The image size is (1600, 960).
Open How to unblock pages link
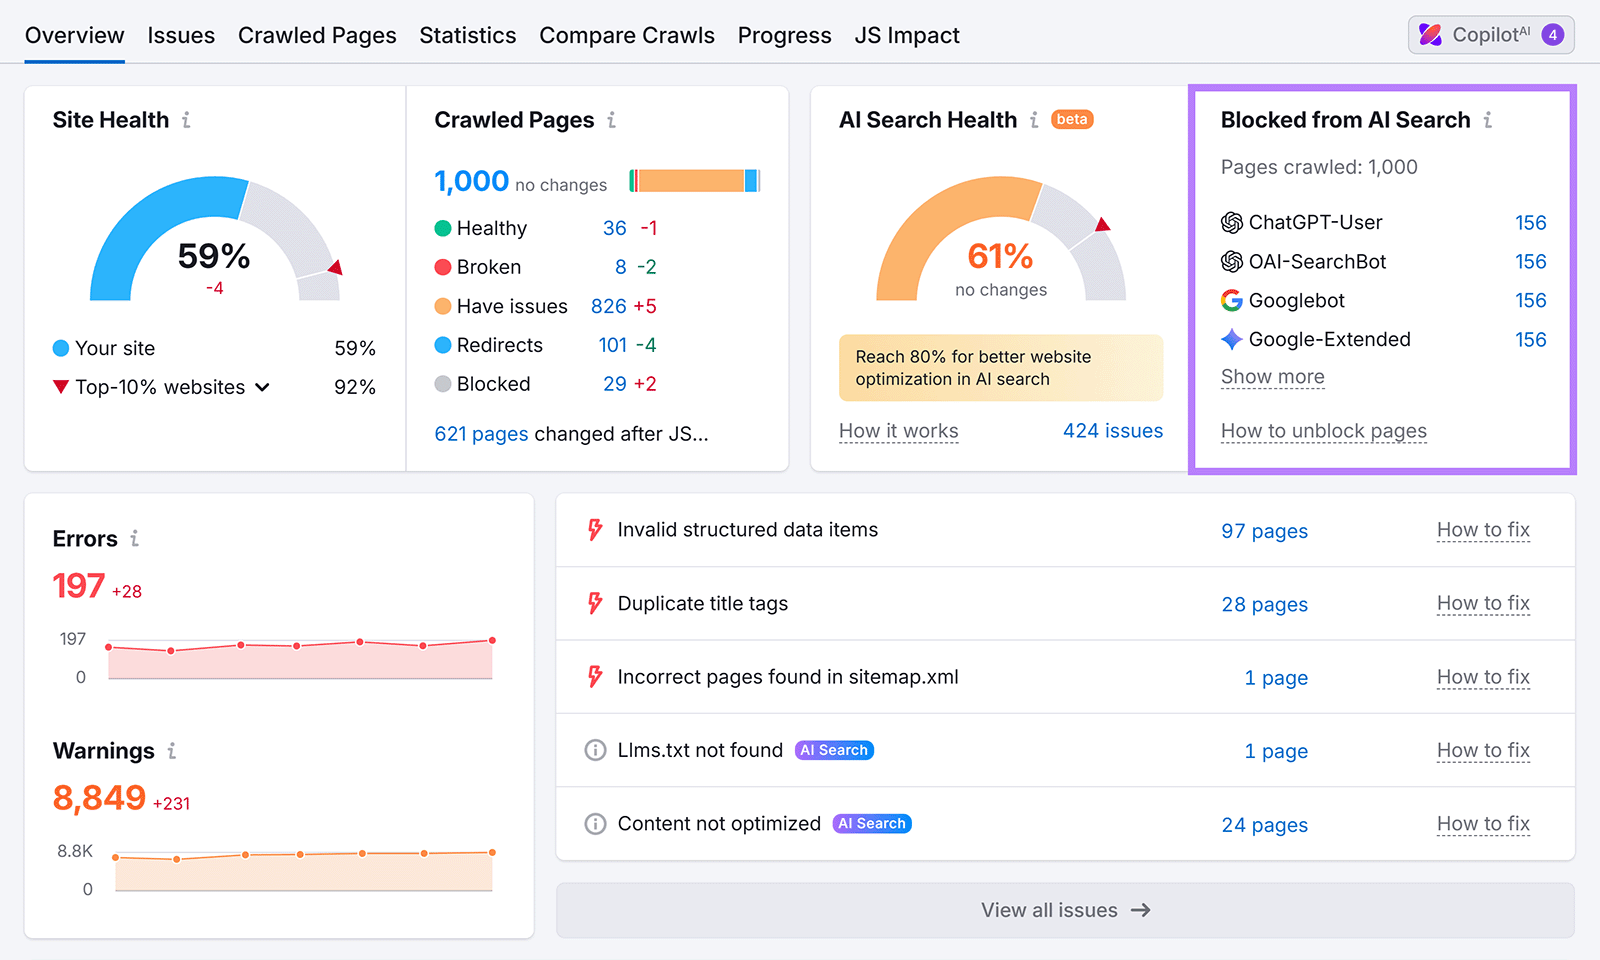click(1323, 431)
